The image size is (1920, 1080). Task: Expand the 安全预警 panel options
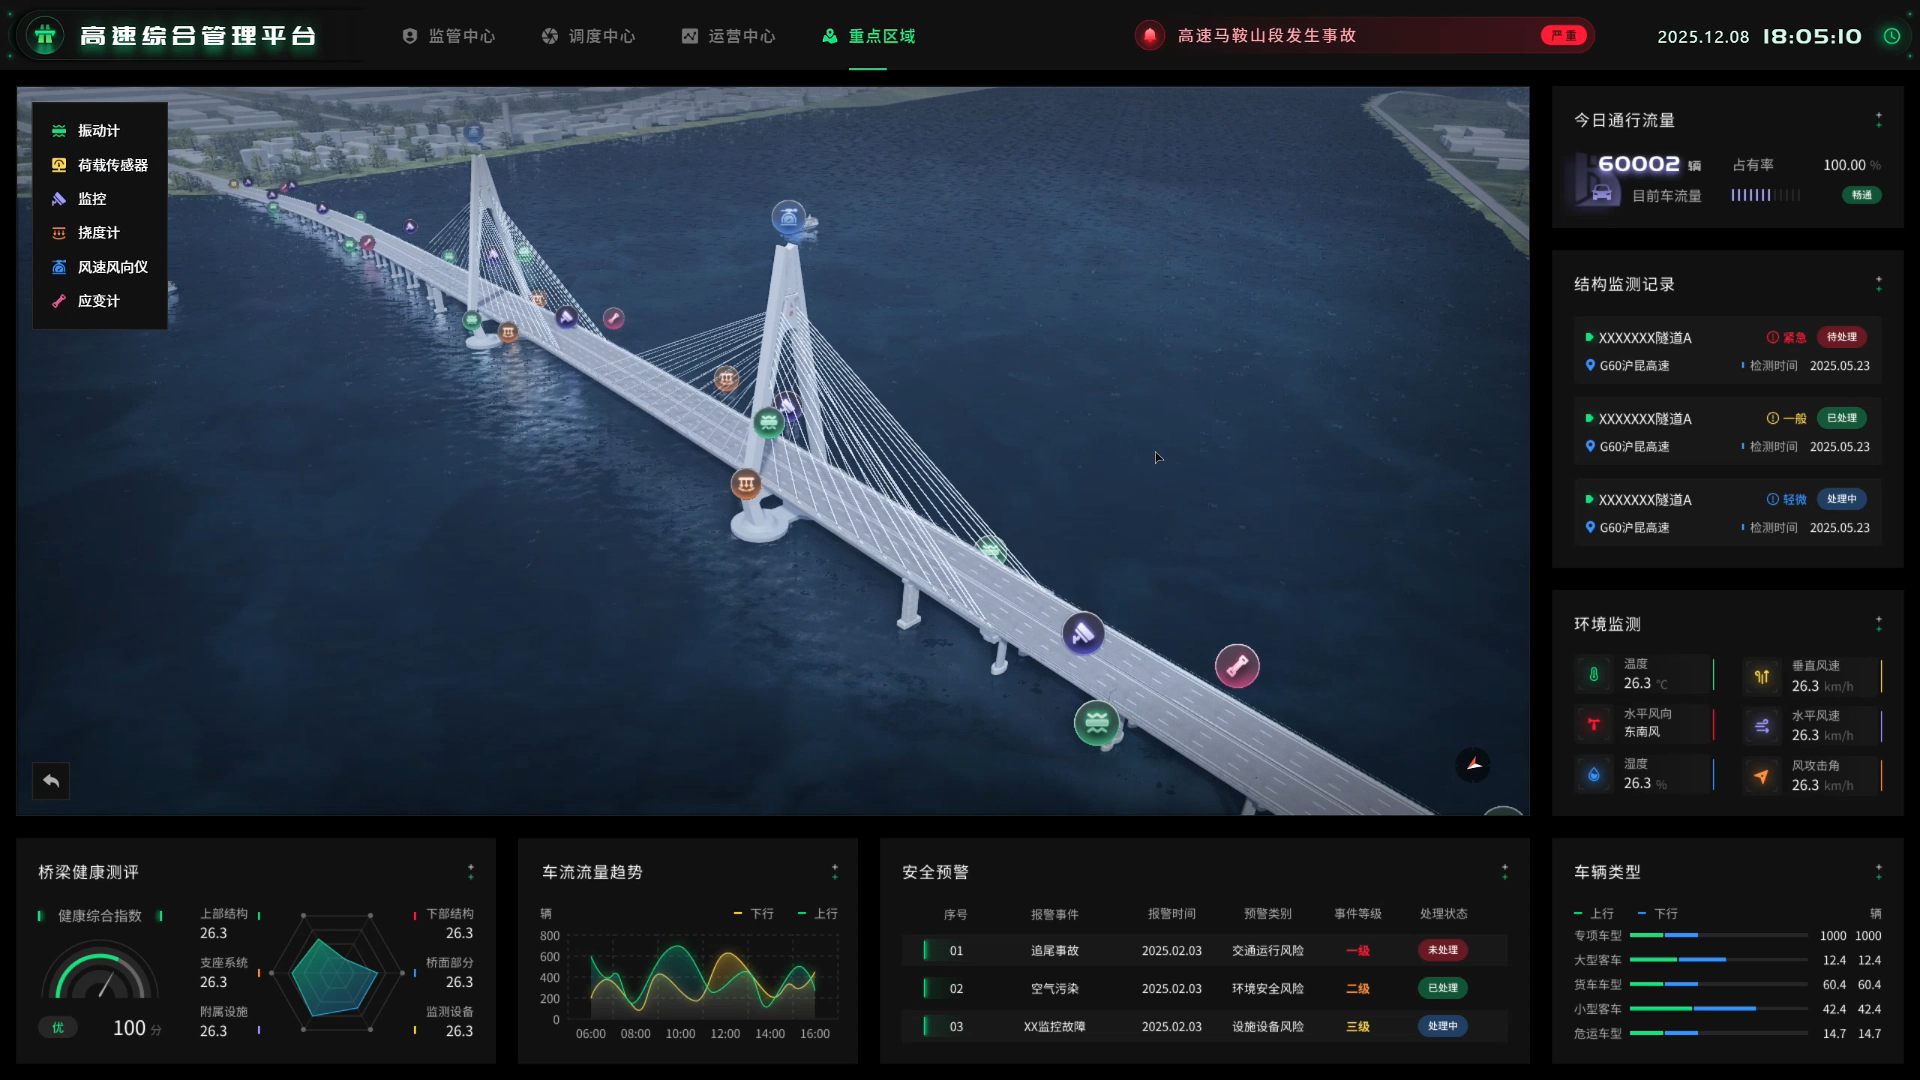coord(1505,872)
